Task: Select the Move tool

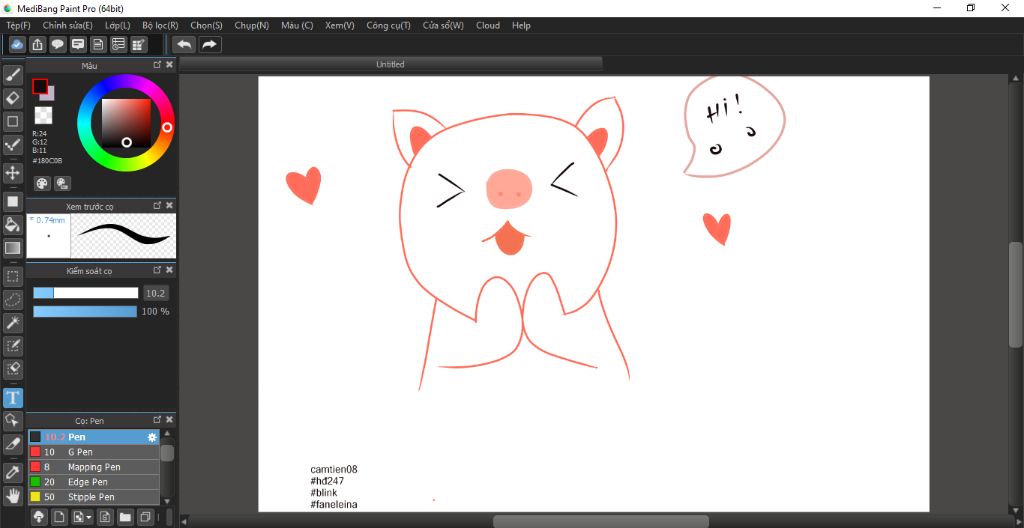Action: 12,173
